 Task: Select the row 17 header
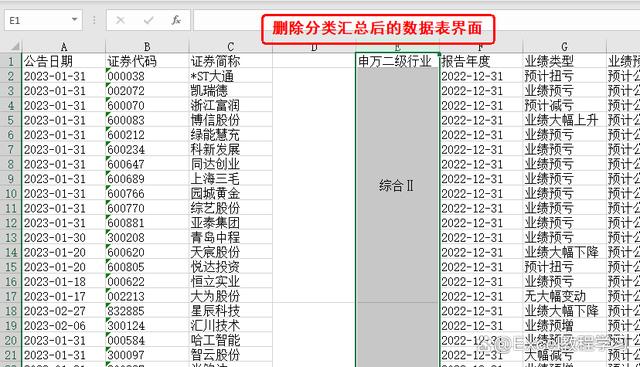(x=11, y=296)
